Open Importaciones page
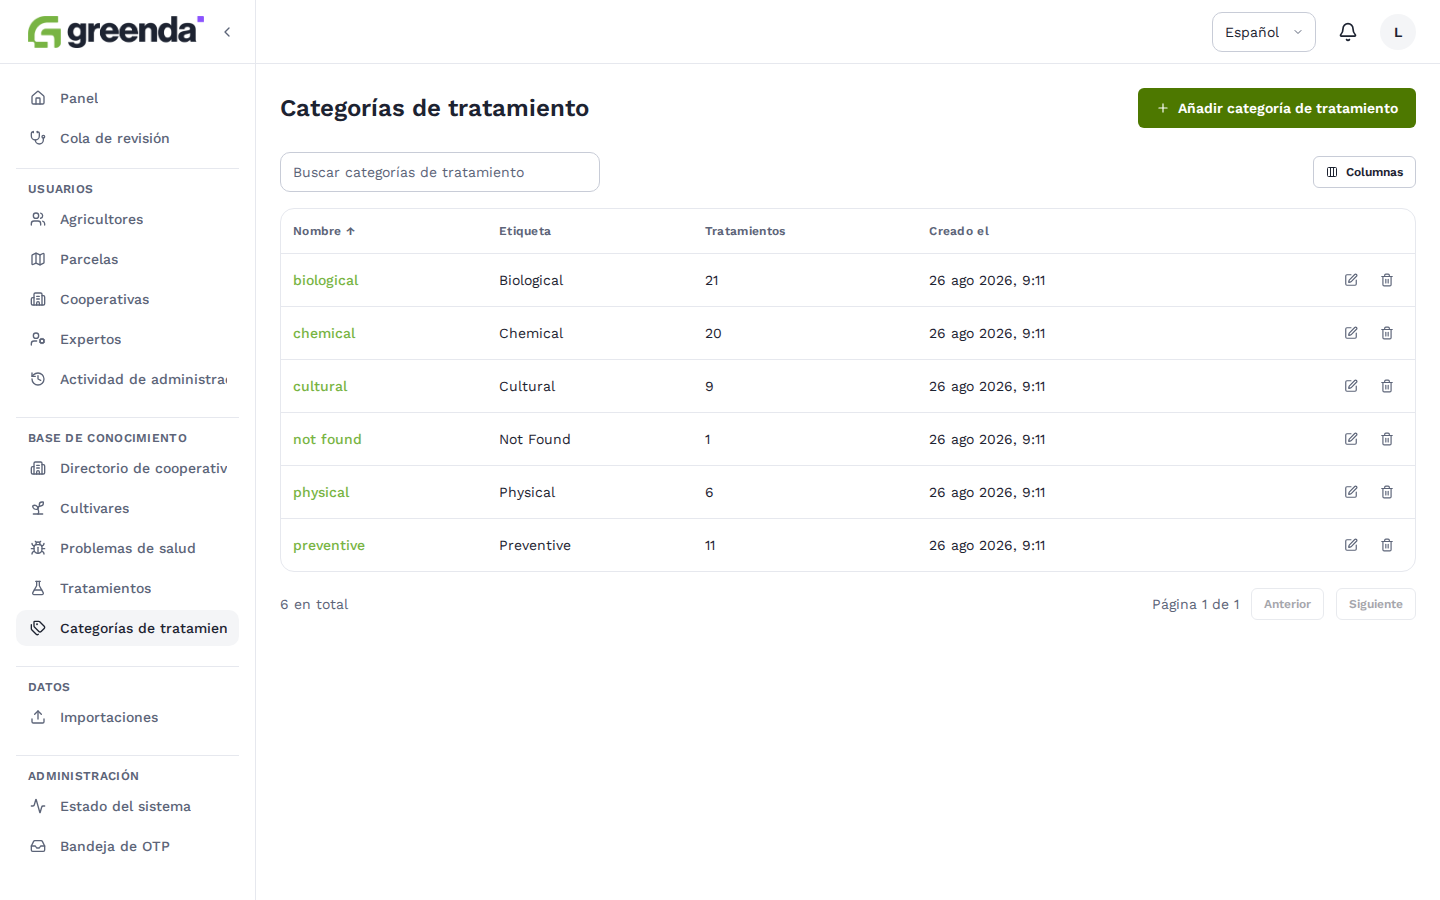1440x900 pixels. (127, 717)
